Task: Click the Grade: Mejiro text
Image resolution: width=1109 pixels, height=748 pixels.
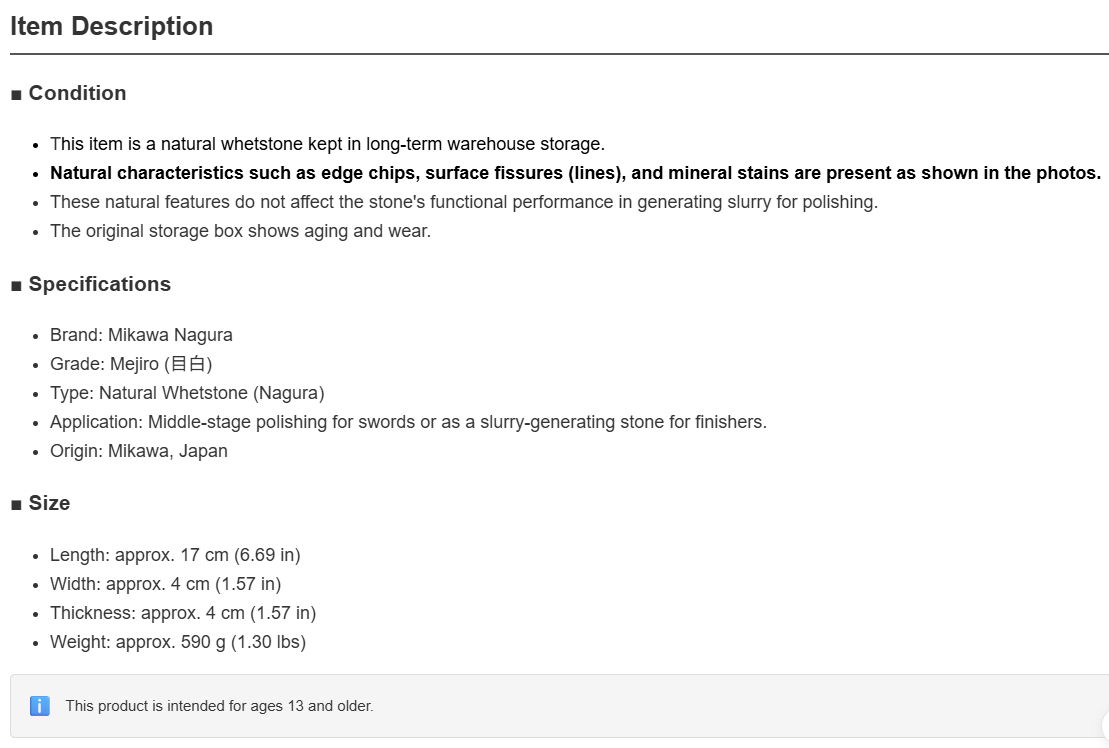Action: click(x=131, y=363)
